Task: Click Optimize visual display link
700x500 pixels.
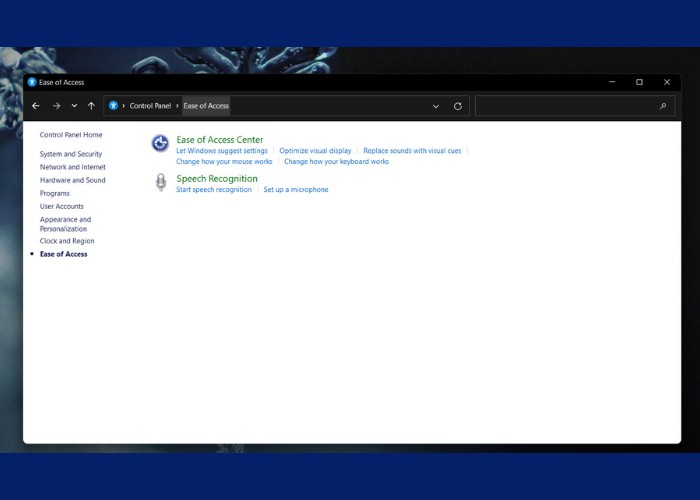Action: coord(315,151)
